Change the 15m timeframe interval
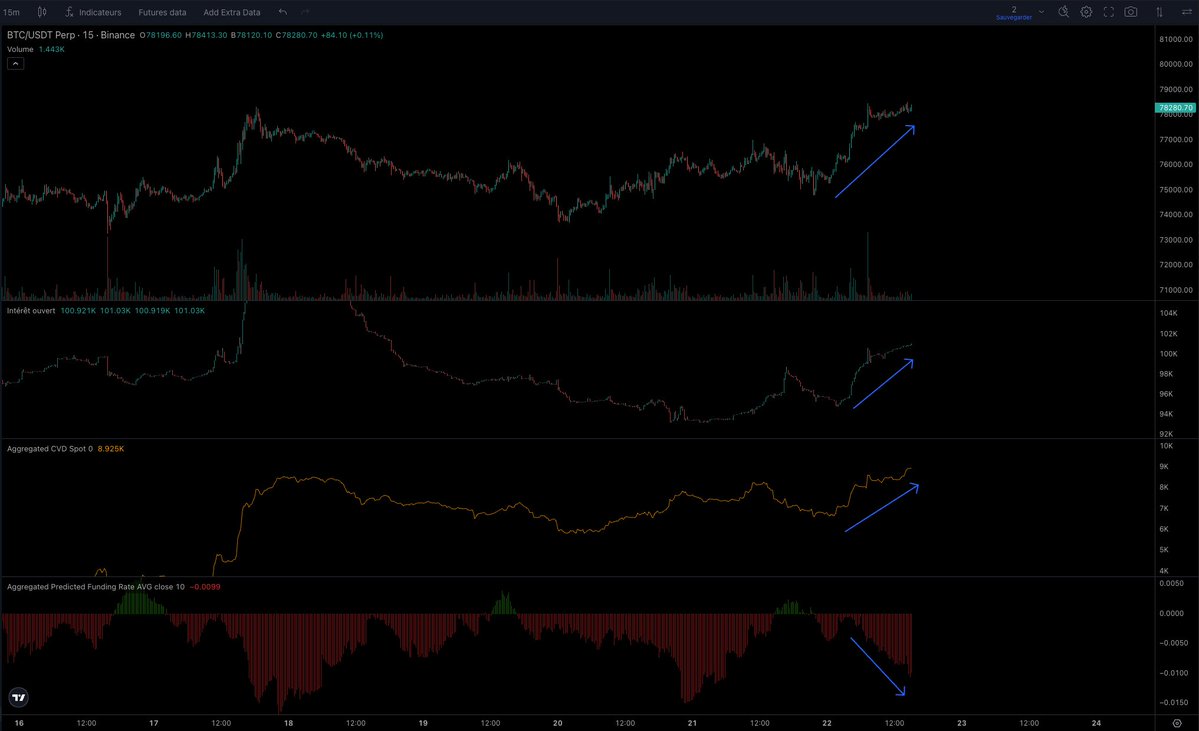This screenshot has height=731, width=1199. point(12,12)
